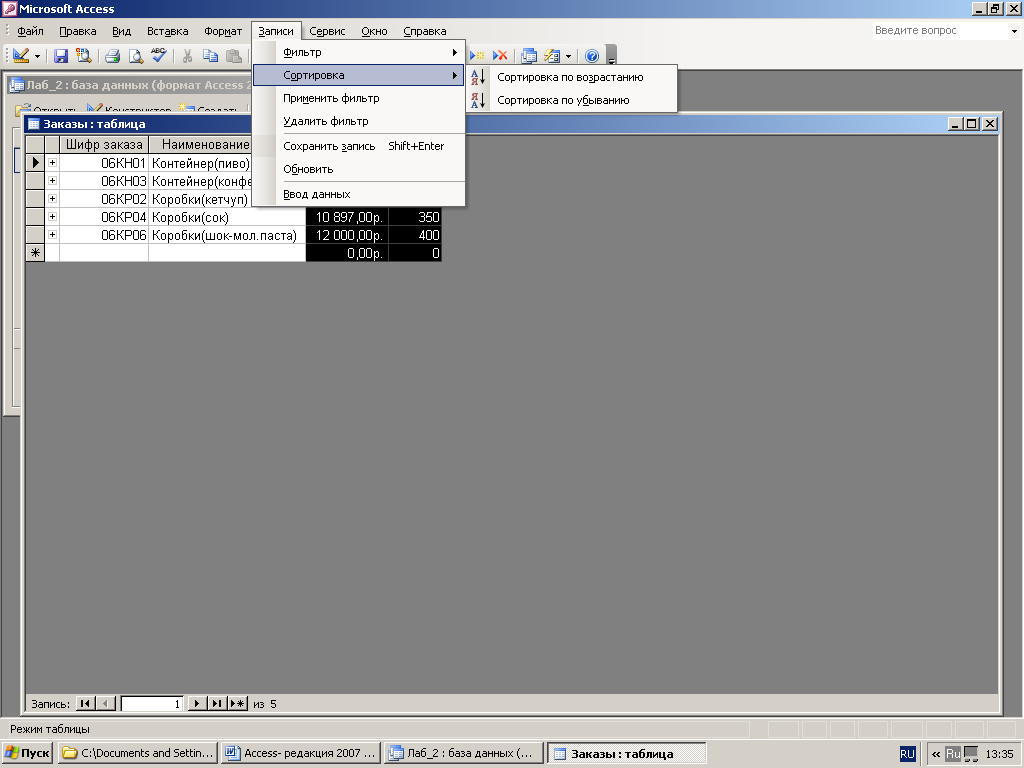Choose Сохранить запись menu item
The width and height of the screenshot is (1024, 768).
[x=359, y=146]
